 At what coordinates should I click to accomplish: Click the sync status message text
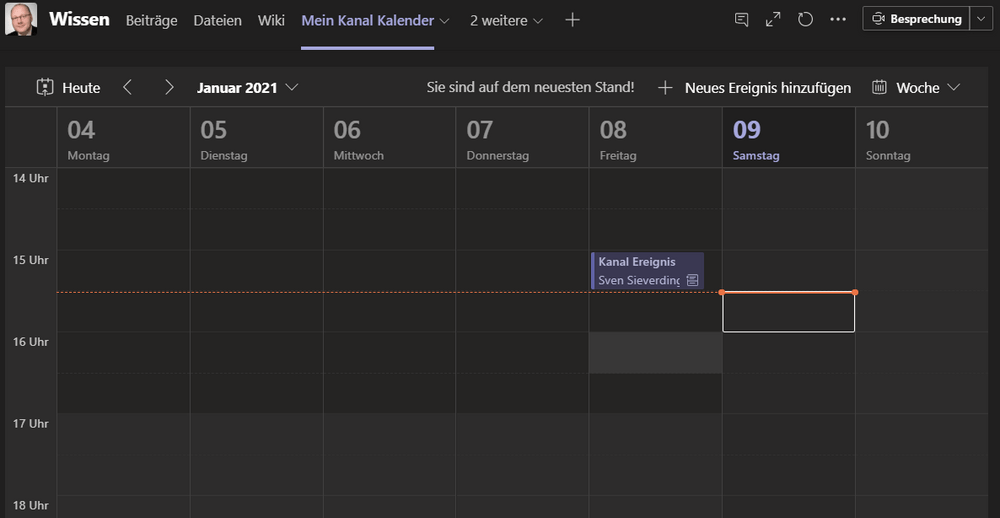pyautogui.click(x=531, y=87)
